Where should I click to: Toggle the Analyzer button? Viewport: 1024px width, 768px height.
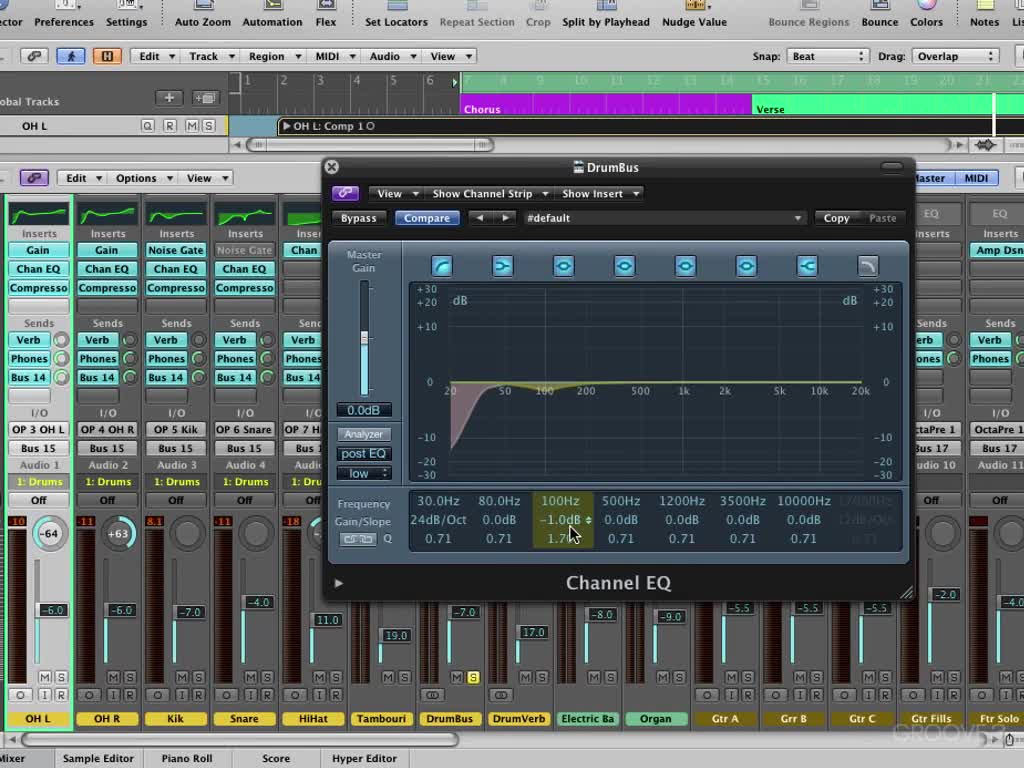[x=363, y=434]
